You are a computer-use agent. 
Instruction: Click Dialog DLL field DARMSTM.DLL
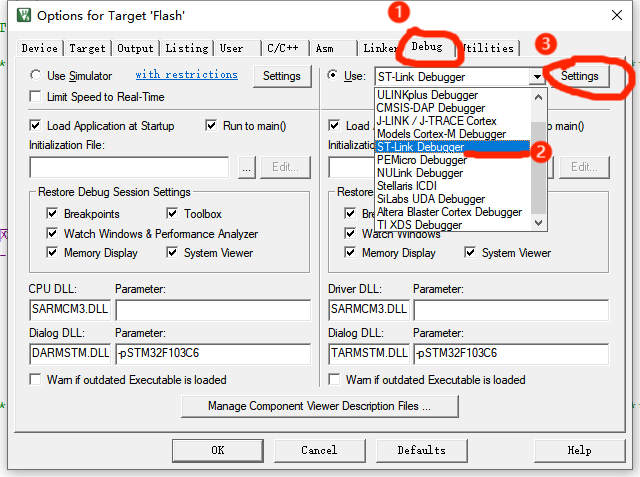coord(70,353)
